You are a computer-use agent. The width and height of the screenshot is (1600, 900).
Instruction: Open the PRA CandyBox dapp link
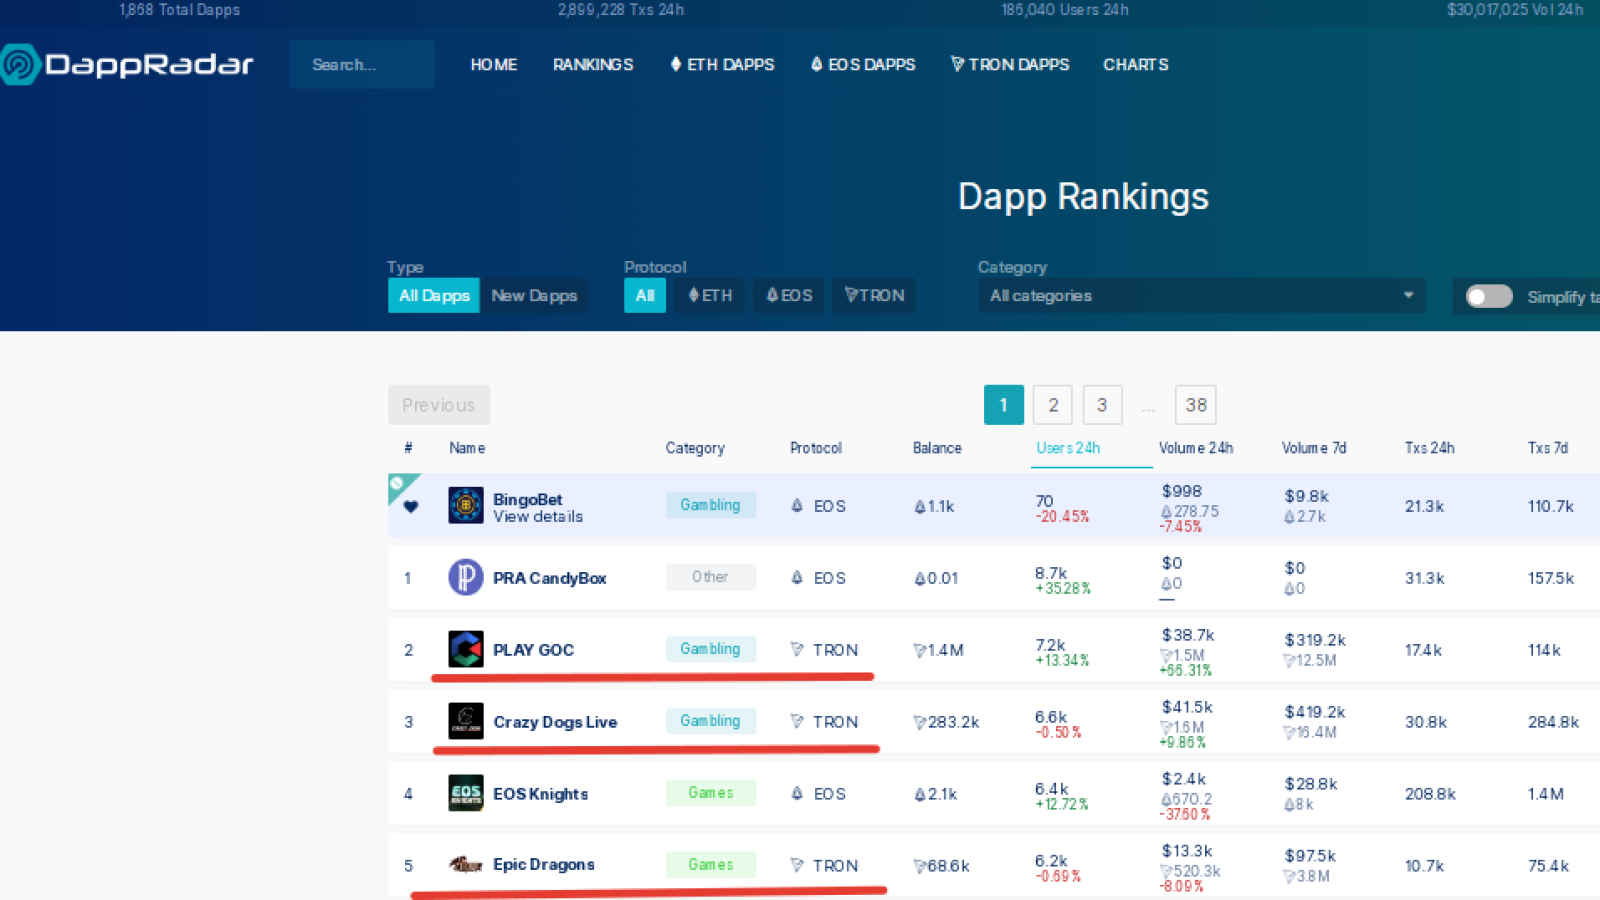click(x=550, y=578)
